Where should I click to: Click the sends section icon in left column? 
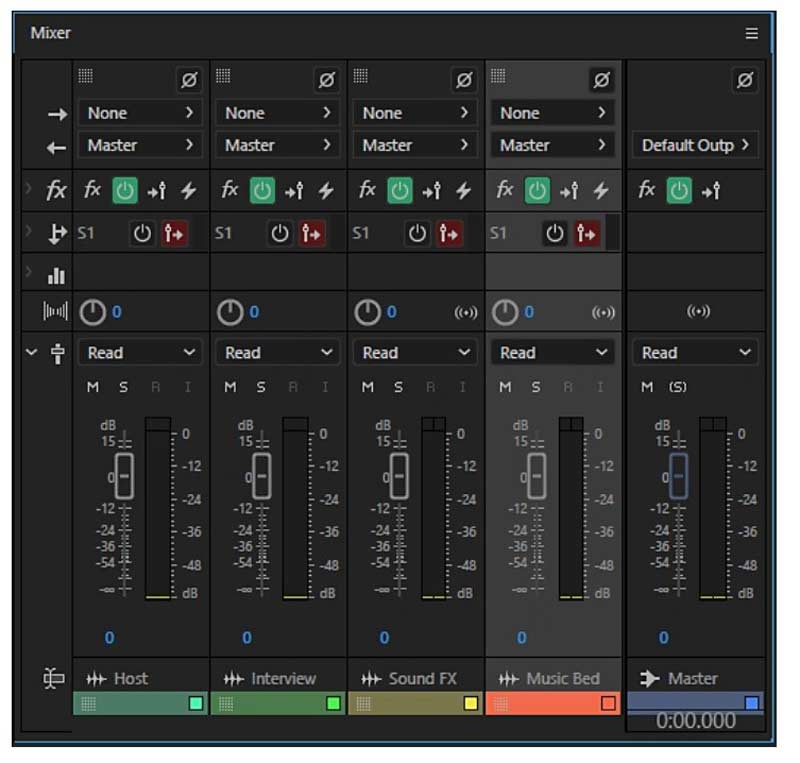tap(57, 234)
